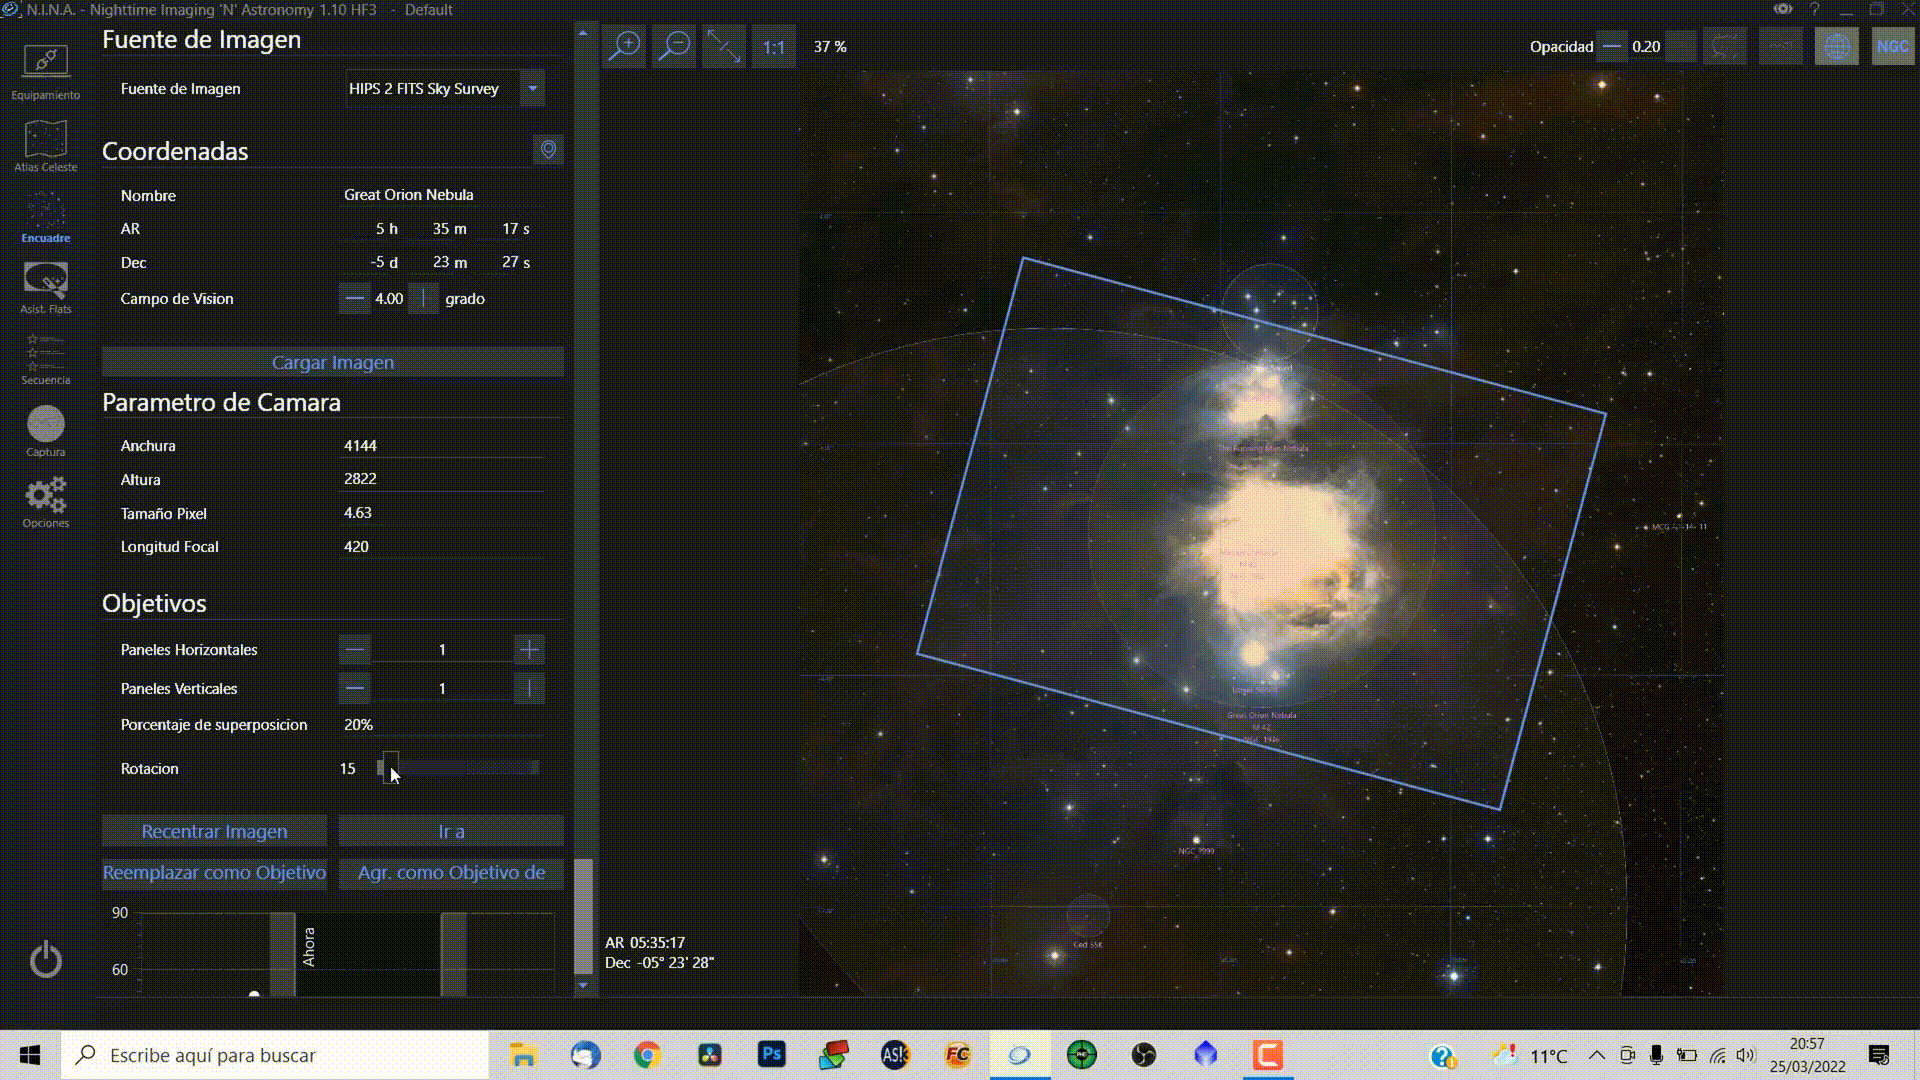Viewport: 1920px width, 1080px height.
Task: Open the Asist. Flats wizard
Action: (x=45, y=288)
